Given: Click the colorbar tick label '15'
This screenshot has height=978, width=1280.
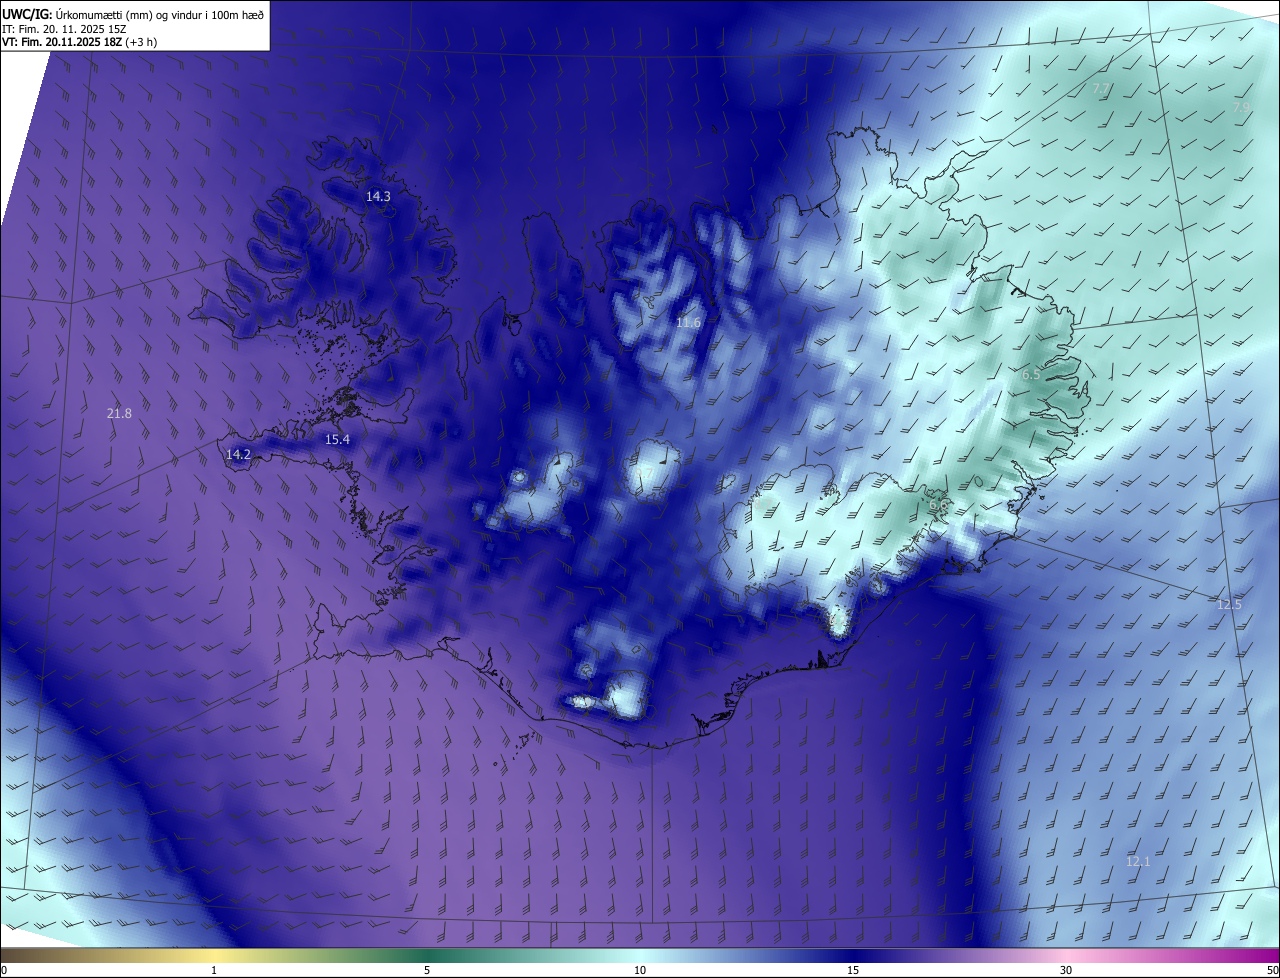Looking at the screenshot, I should pyautogui.click(x=853, y=970).
